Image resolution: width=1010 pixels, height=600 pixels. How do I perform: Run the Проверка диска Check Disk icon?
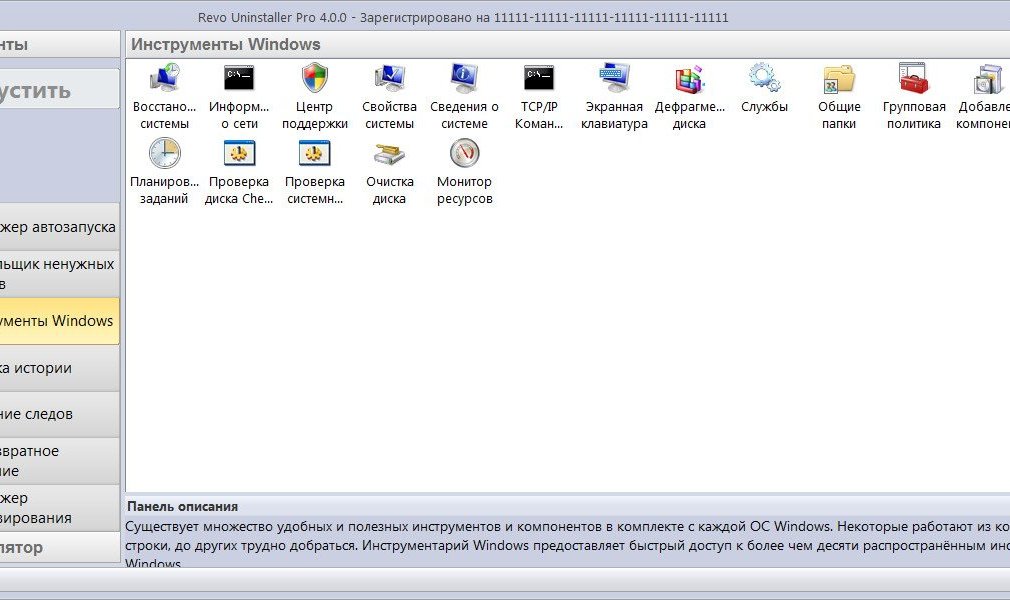(x=239, y=154)
